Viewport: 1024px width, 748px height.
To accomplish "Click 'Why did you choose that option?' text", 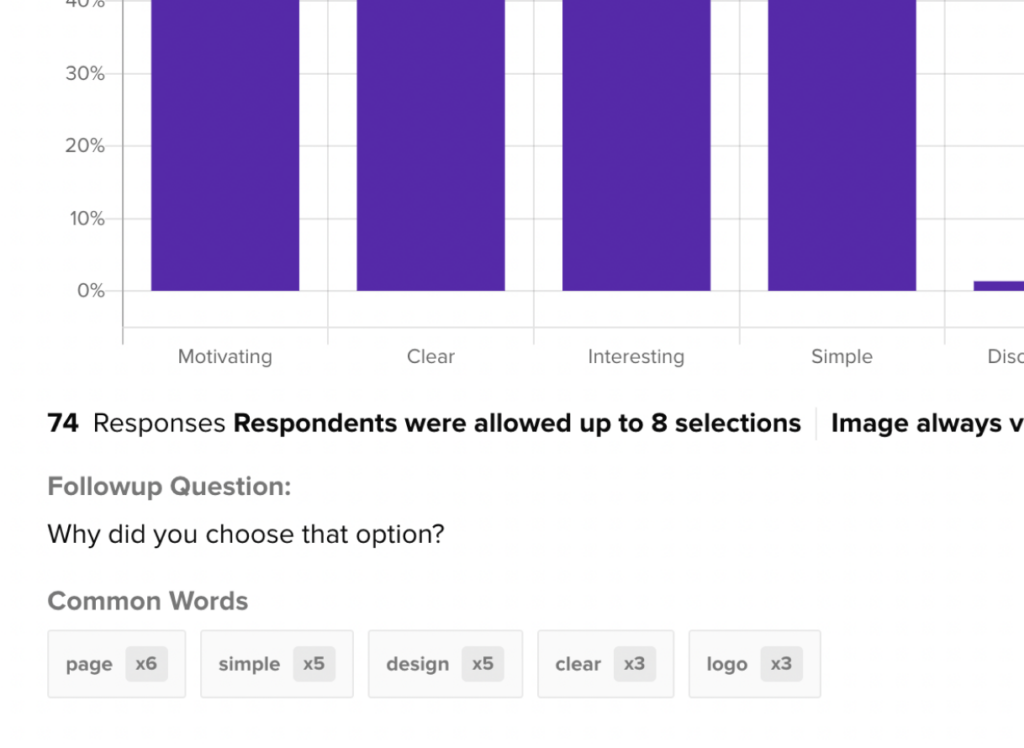I will point(245,535).
